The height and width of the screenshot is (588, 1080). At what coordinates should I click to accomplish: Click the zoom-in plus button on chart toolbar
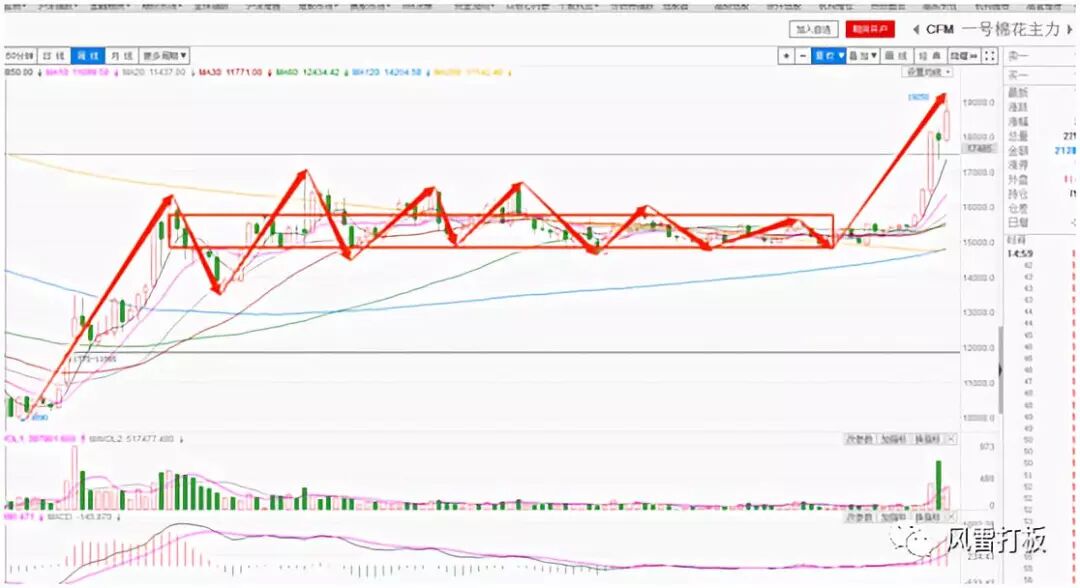[x=786, y=56]
